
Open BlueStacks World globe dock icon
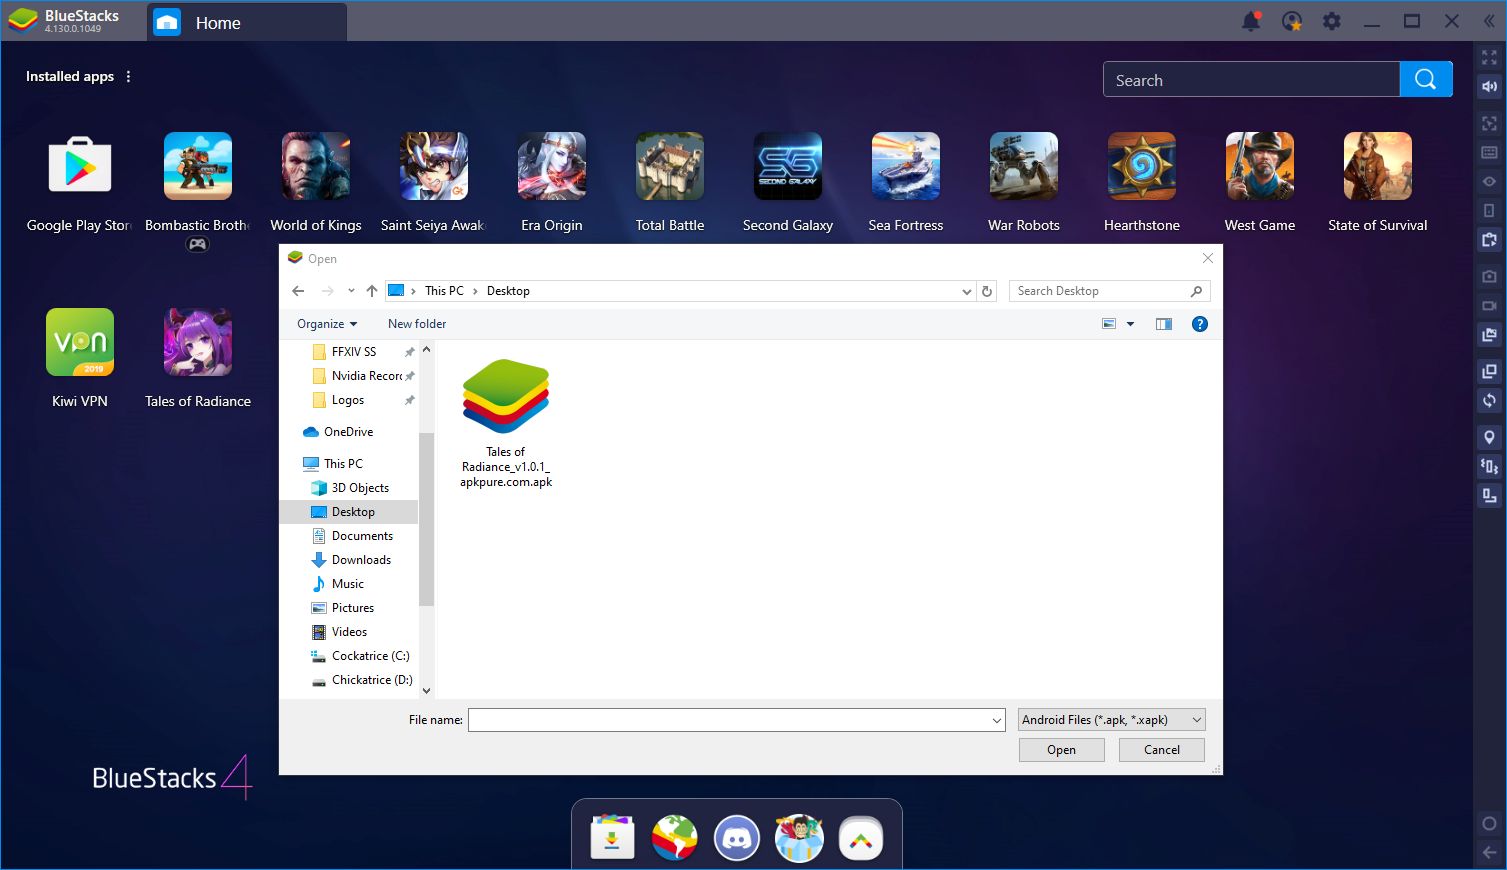pyautogui.click(x=675, y=838)
